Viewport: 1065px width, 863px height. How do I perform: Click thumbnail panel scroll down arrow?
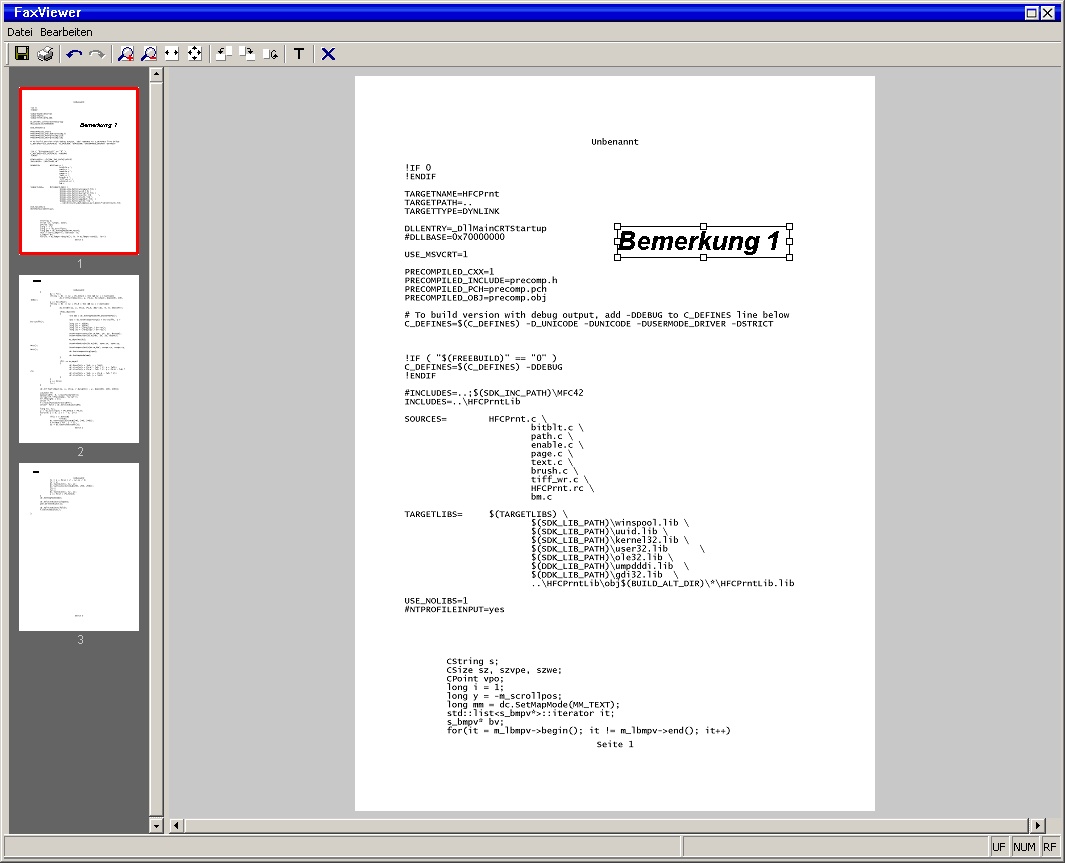(156, 826)
